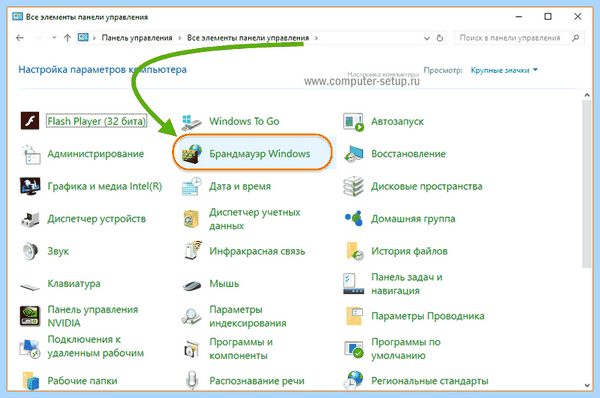Click Все элементы панели управления breadcrumb
Screen dimensions: 600x398
click(x=248, y=38)
